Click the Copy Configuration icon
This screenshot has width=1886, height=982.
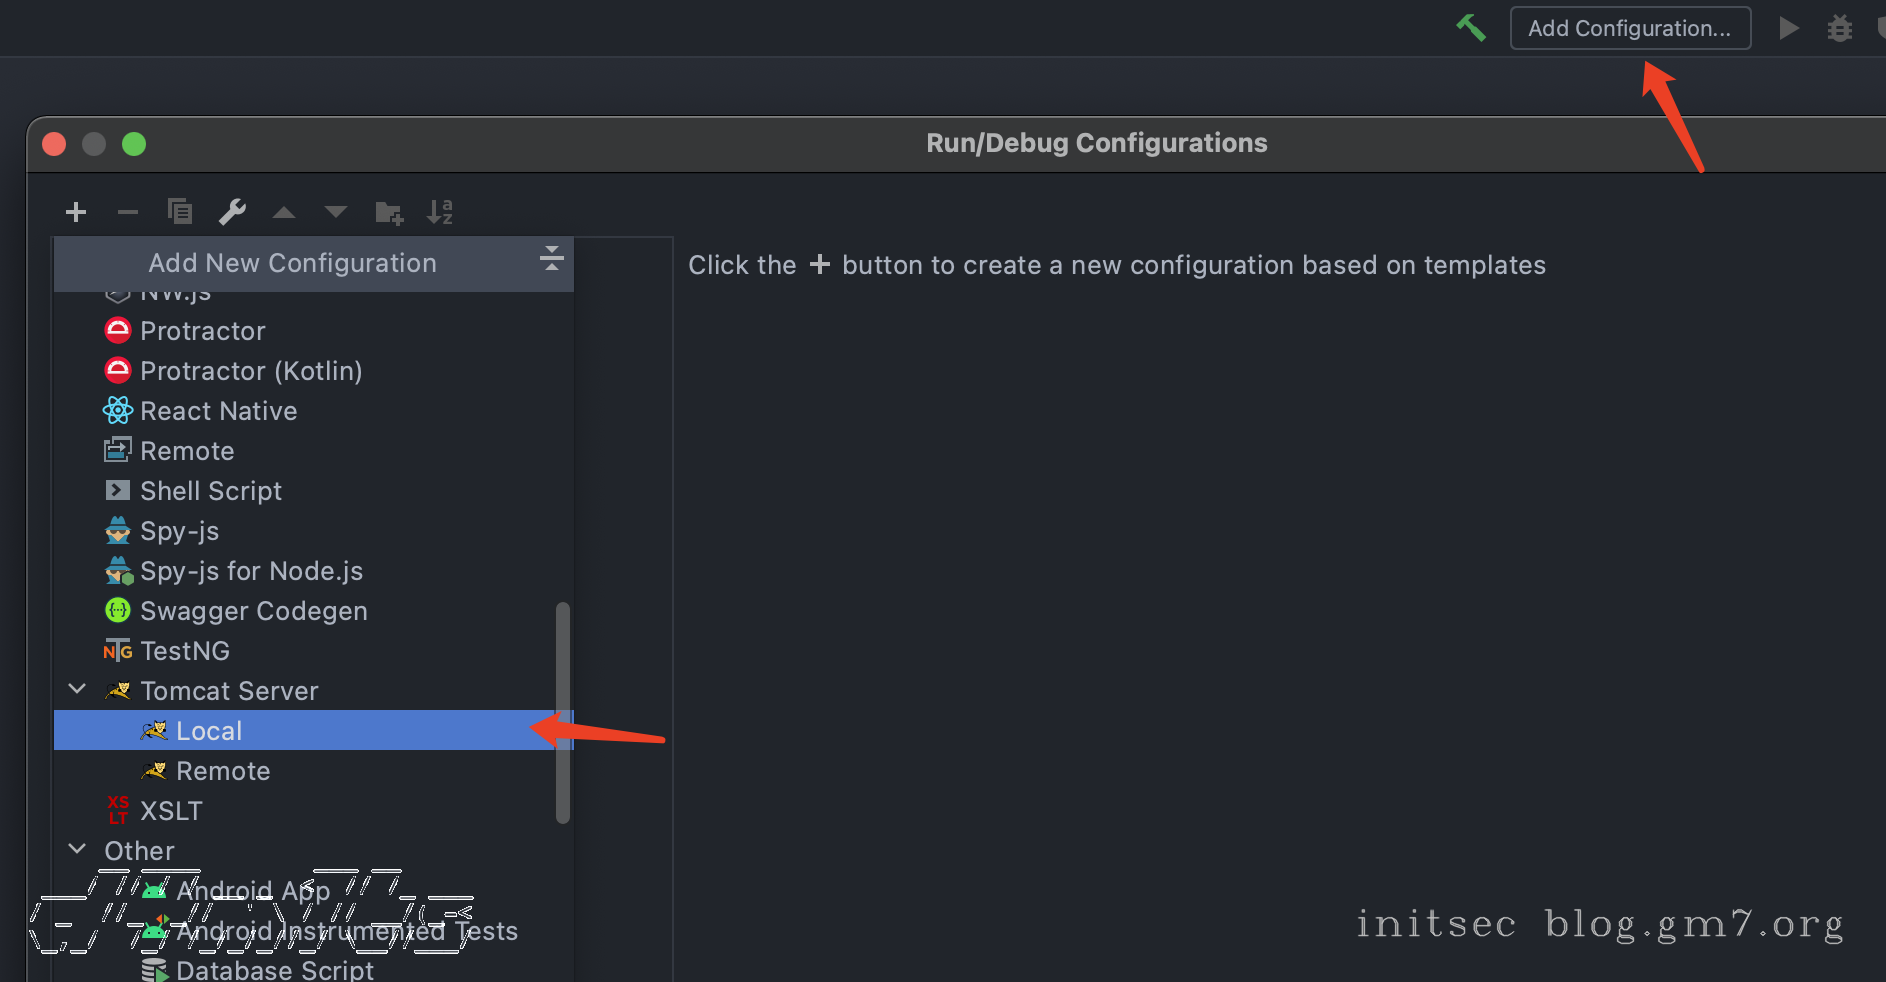tap(180, 212)
